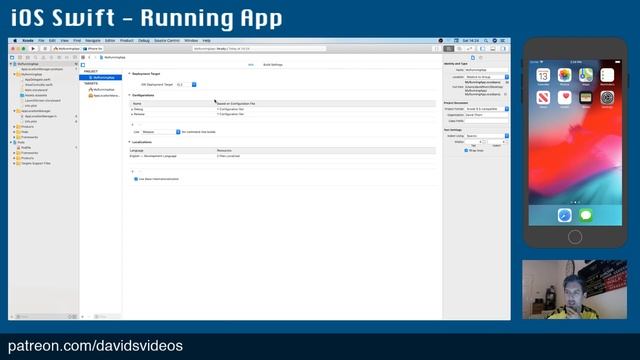640x360 pixels.
Task: Select the Version editor button
Action: tap(469, 49)
